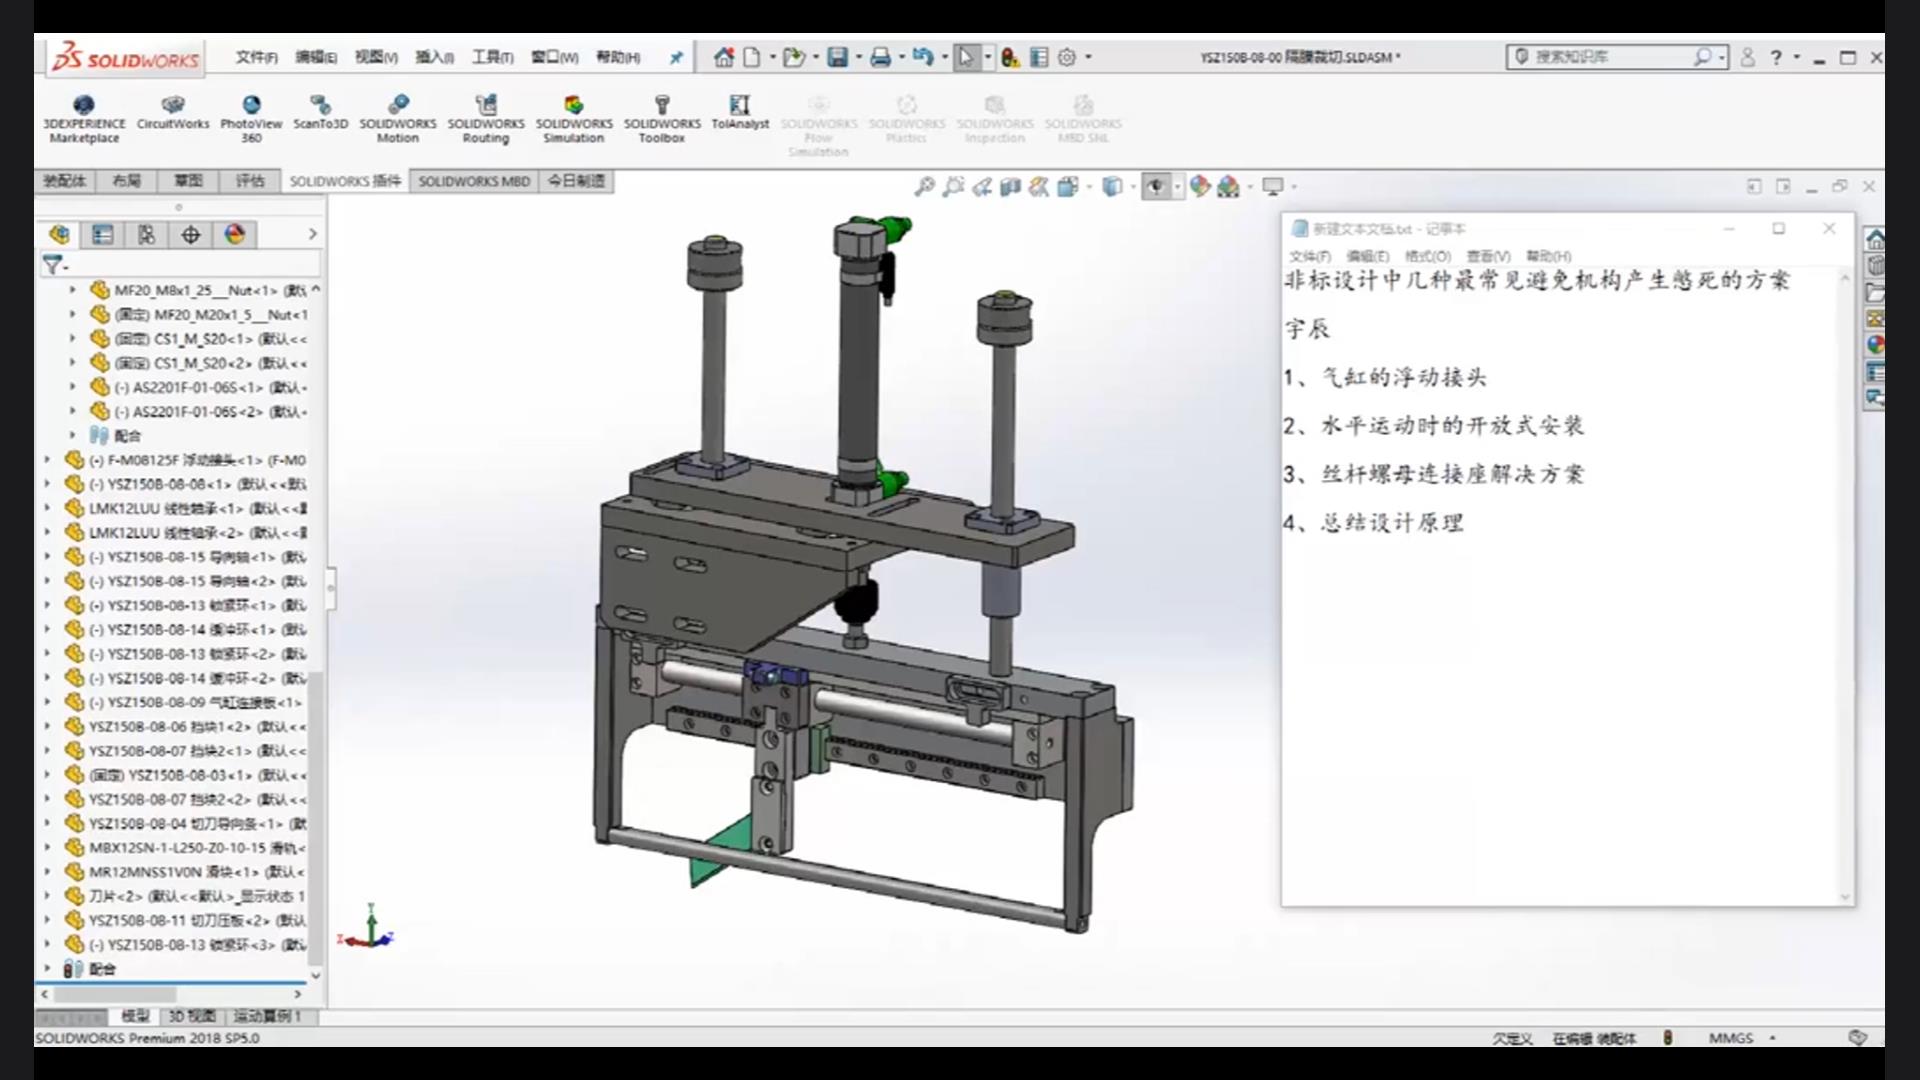Open the 编辑(E) menu
The width and height of the screenshot is (1920, 1080).
[316, 57]
